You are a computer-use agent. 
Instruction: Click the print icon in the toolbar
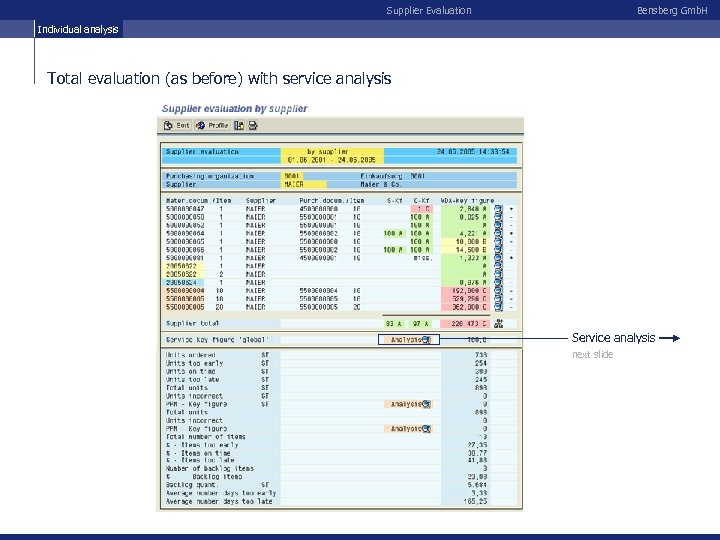pyautogui.click(x=253, y=125)
